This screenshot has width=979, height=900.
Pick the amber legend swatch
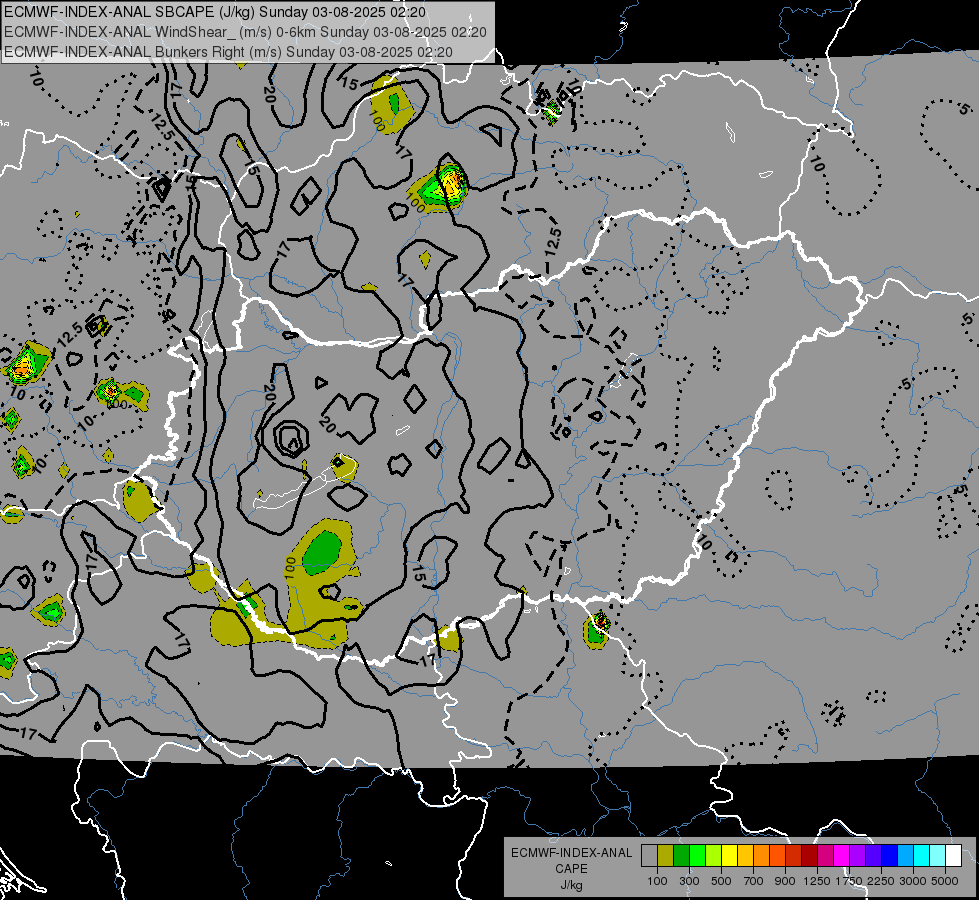(x=745, y=856)
